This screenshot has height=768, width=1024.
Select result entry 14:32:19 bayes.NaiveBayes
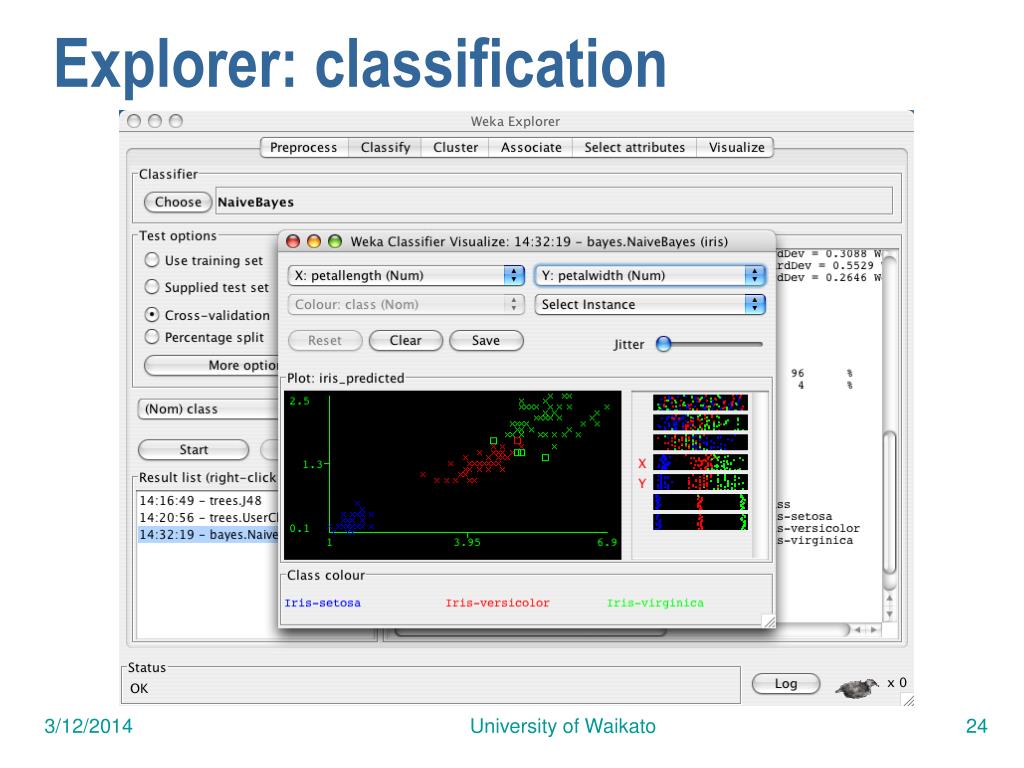pos(208,534)
